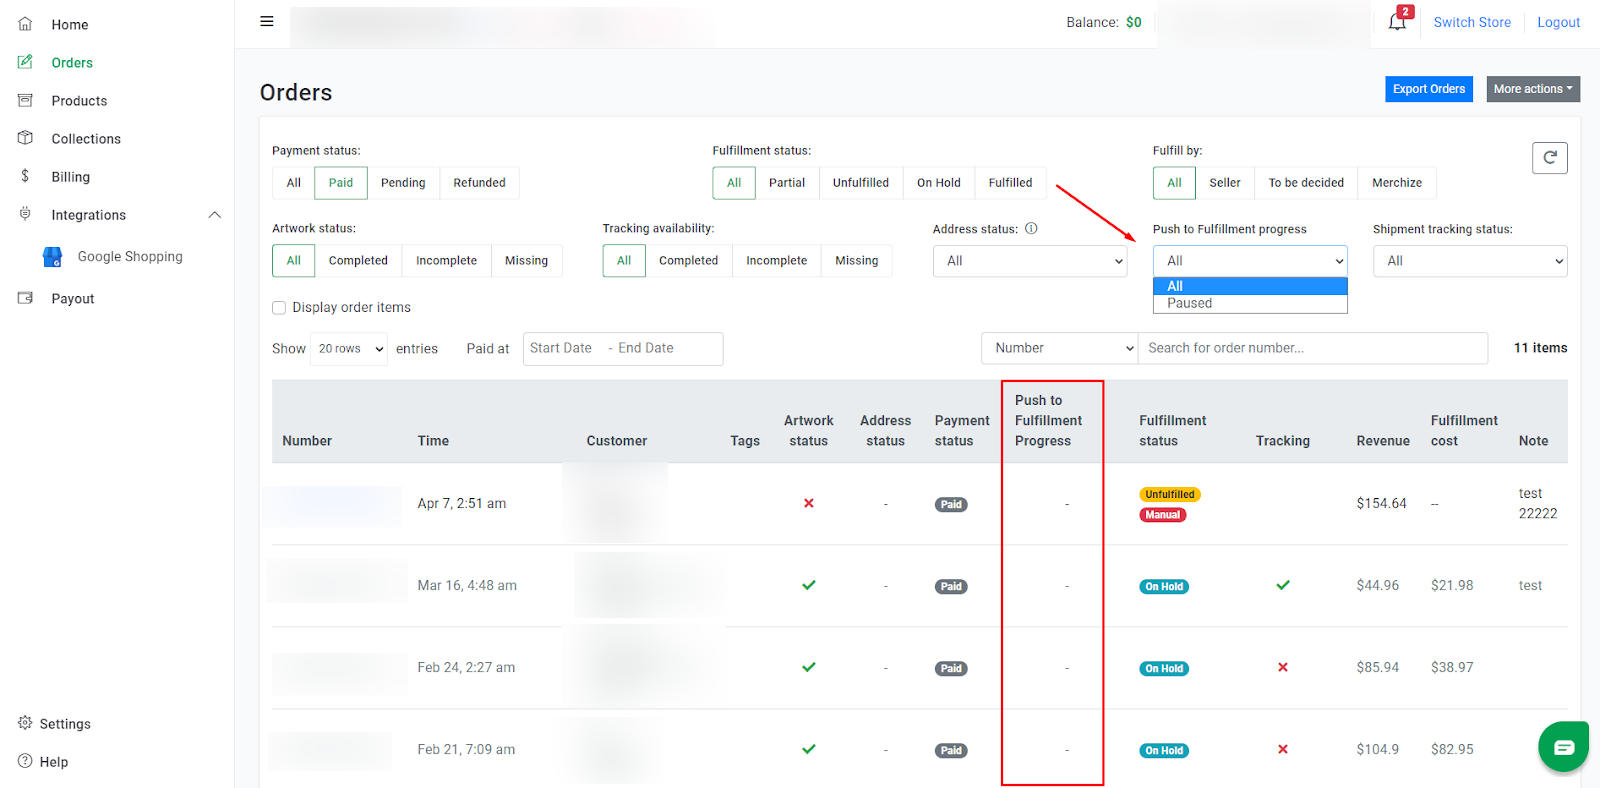Screen dimensions: 1600x788
Task: Click the Search for order number field
Action: tap(1313, 348)
